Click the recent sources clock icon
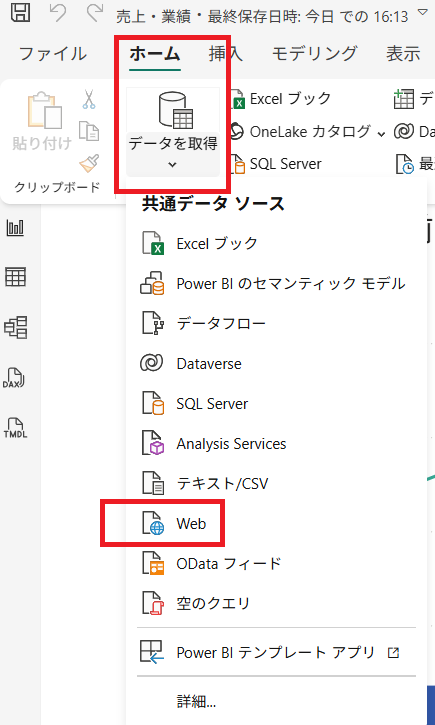 404,164
